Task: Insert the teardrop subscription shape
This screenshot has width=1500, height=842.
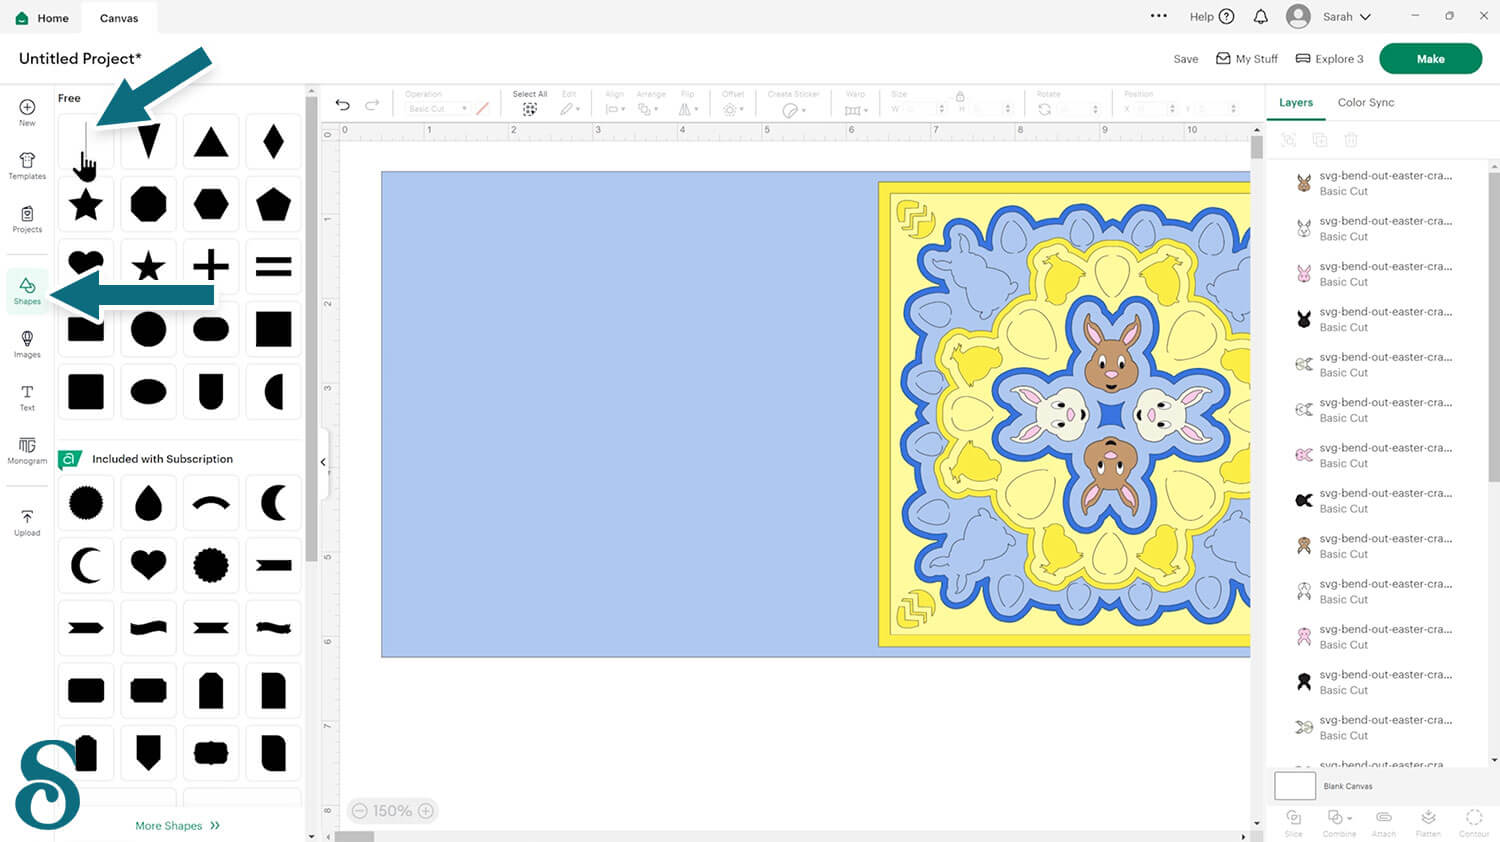Action: (x=148, y=503)
